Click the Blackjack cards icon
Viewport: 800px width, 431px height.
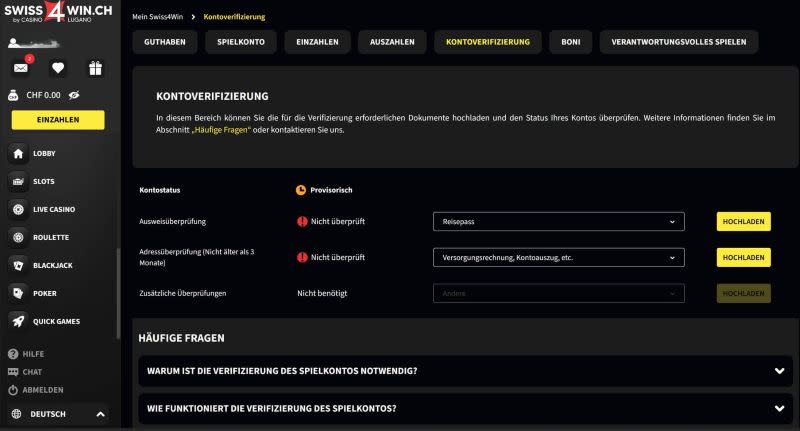coord(18,265)
